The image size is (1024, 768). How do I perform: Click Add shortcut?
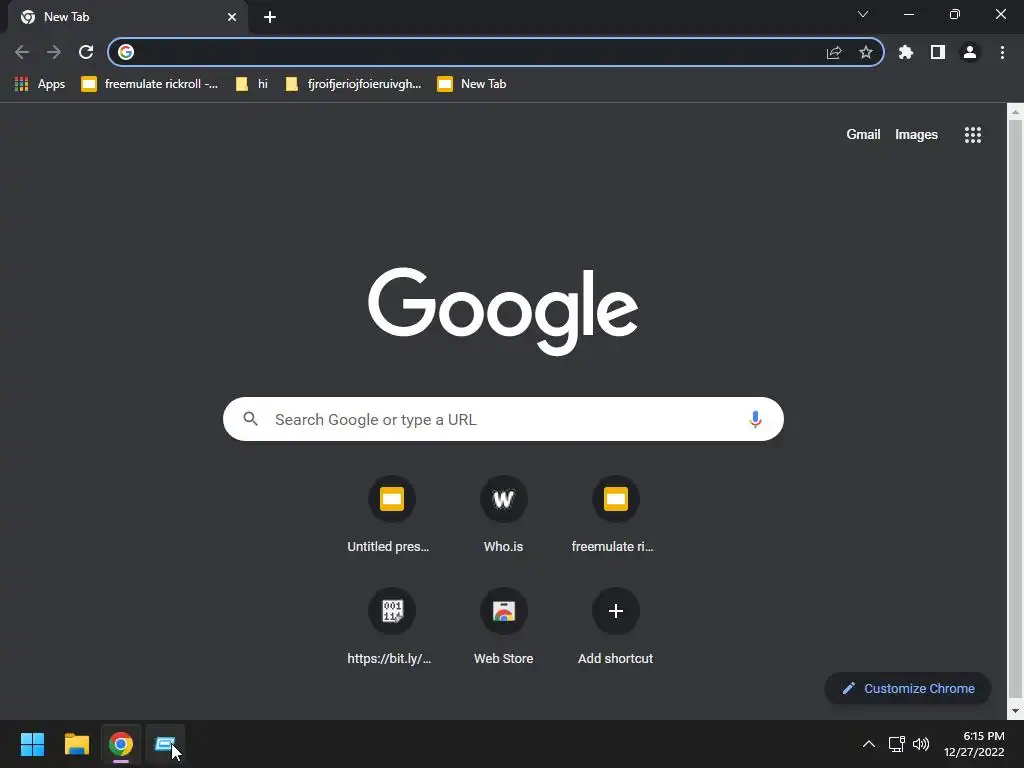coord(615,628)
